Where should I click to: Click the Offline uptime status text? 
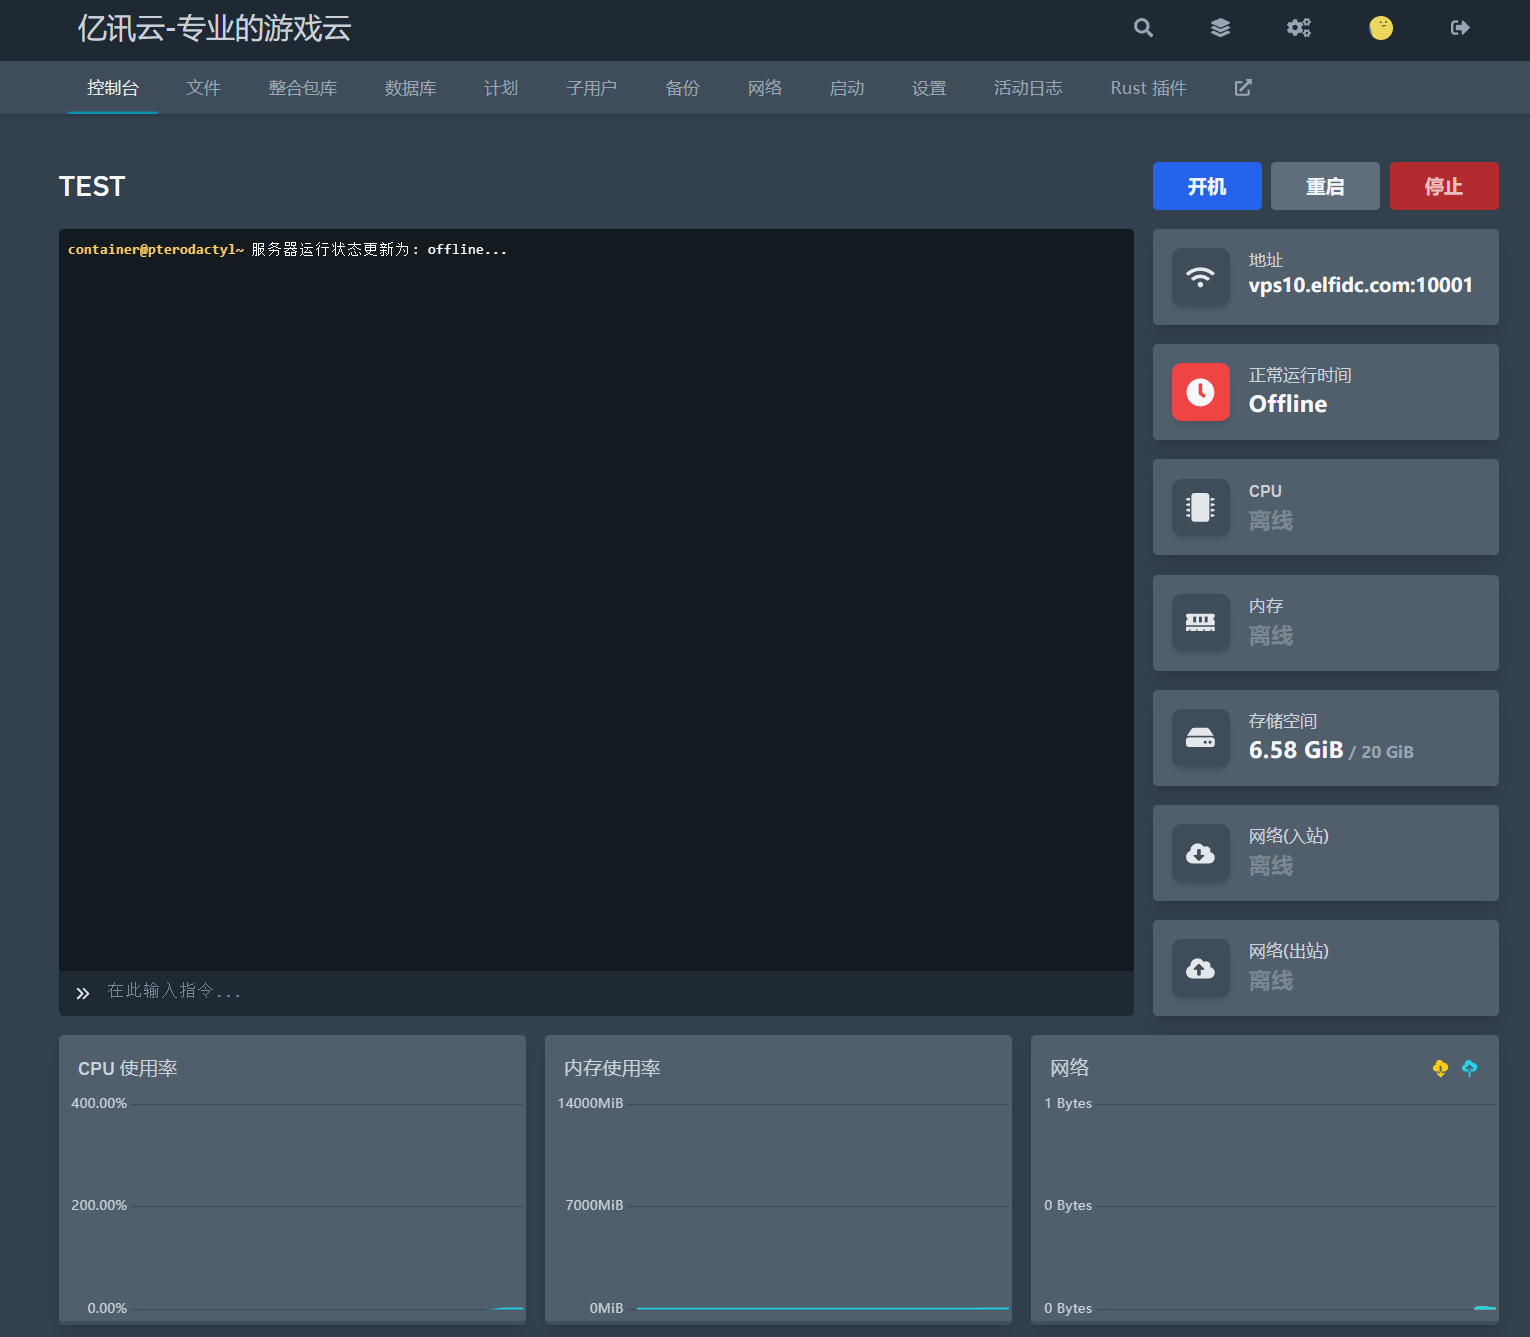coord(1288,404)
